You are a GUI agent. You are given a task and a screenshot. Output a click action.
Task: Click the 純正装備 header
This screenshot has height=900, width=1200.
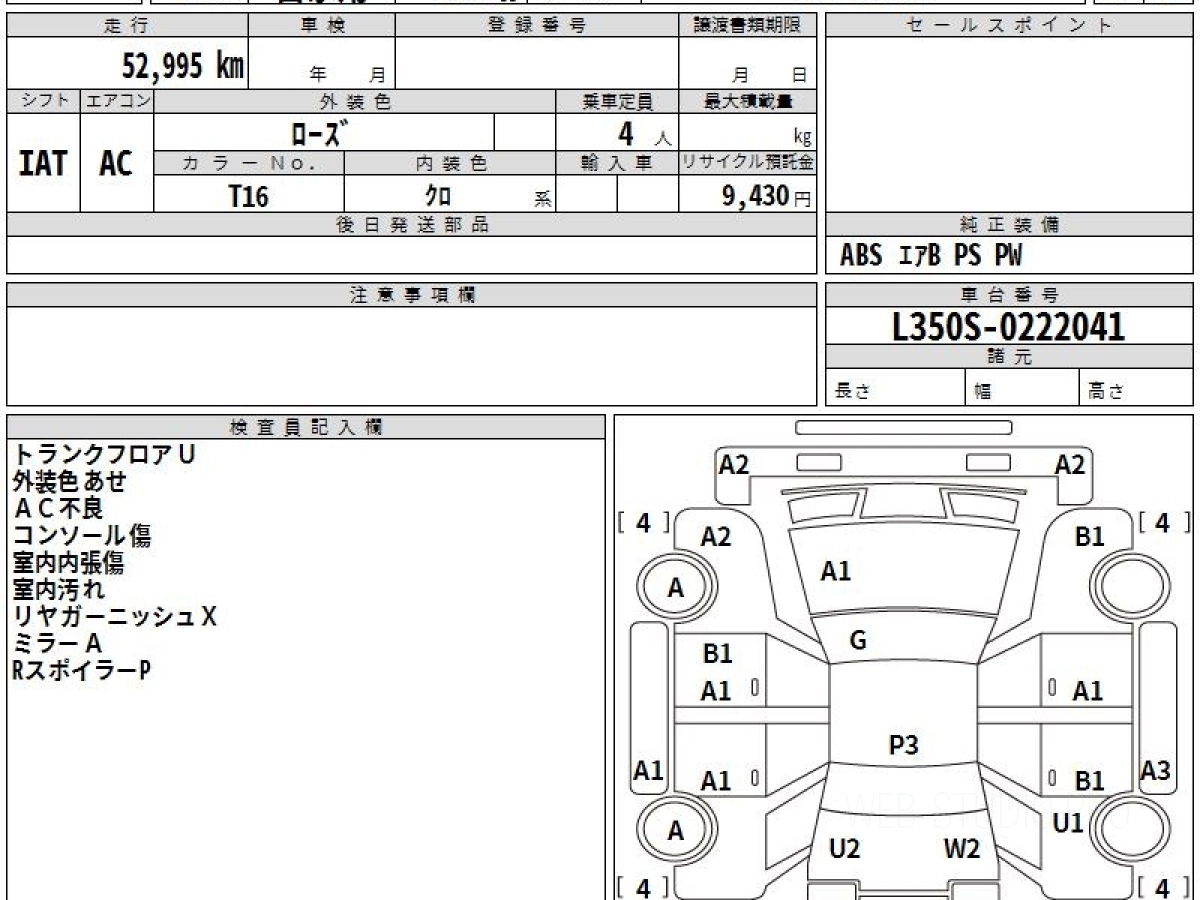[1009, 226]
